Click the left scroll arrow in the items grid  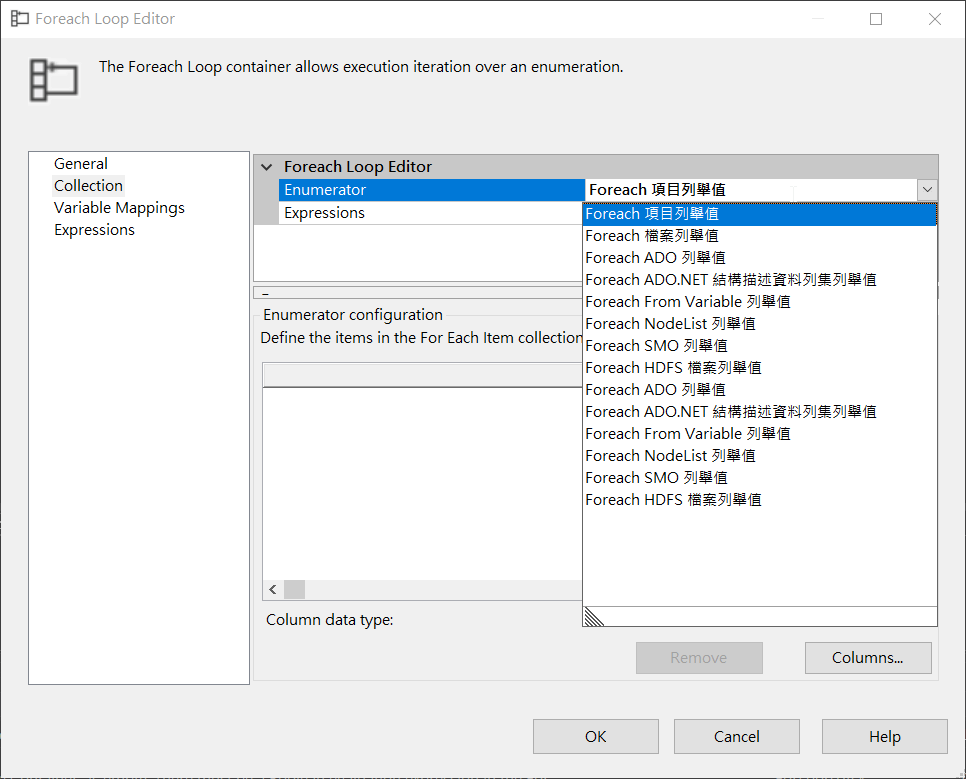click(x=273, y=589)
